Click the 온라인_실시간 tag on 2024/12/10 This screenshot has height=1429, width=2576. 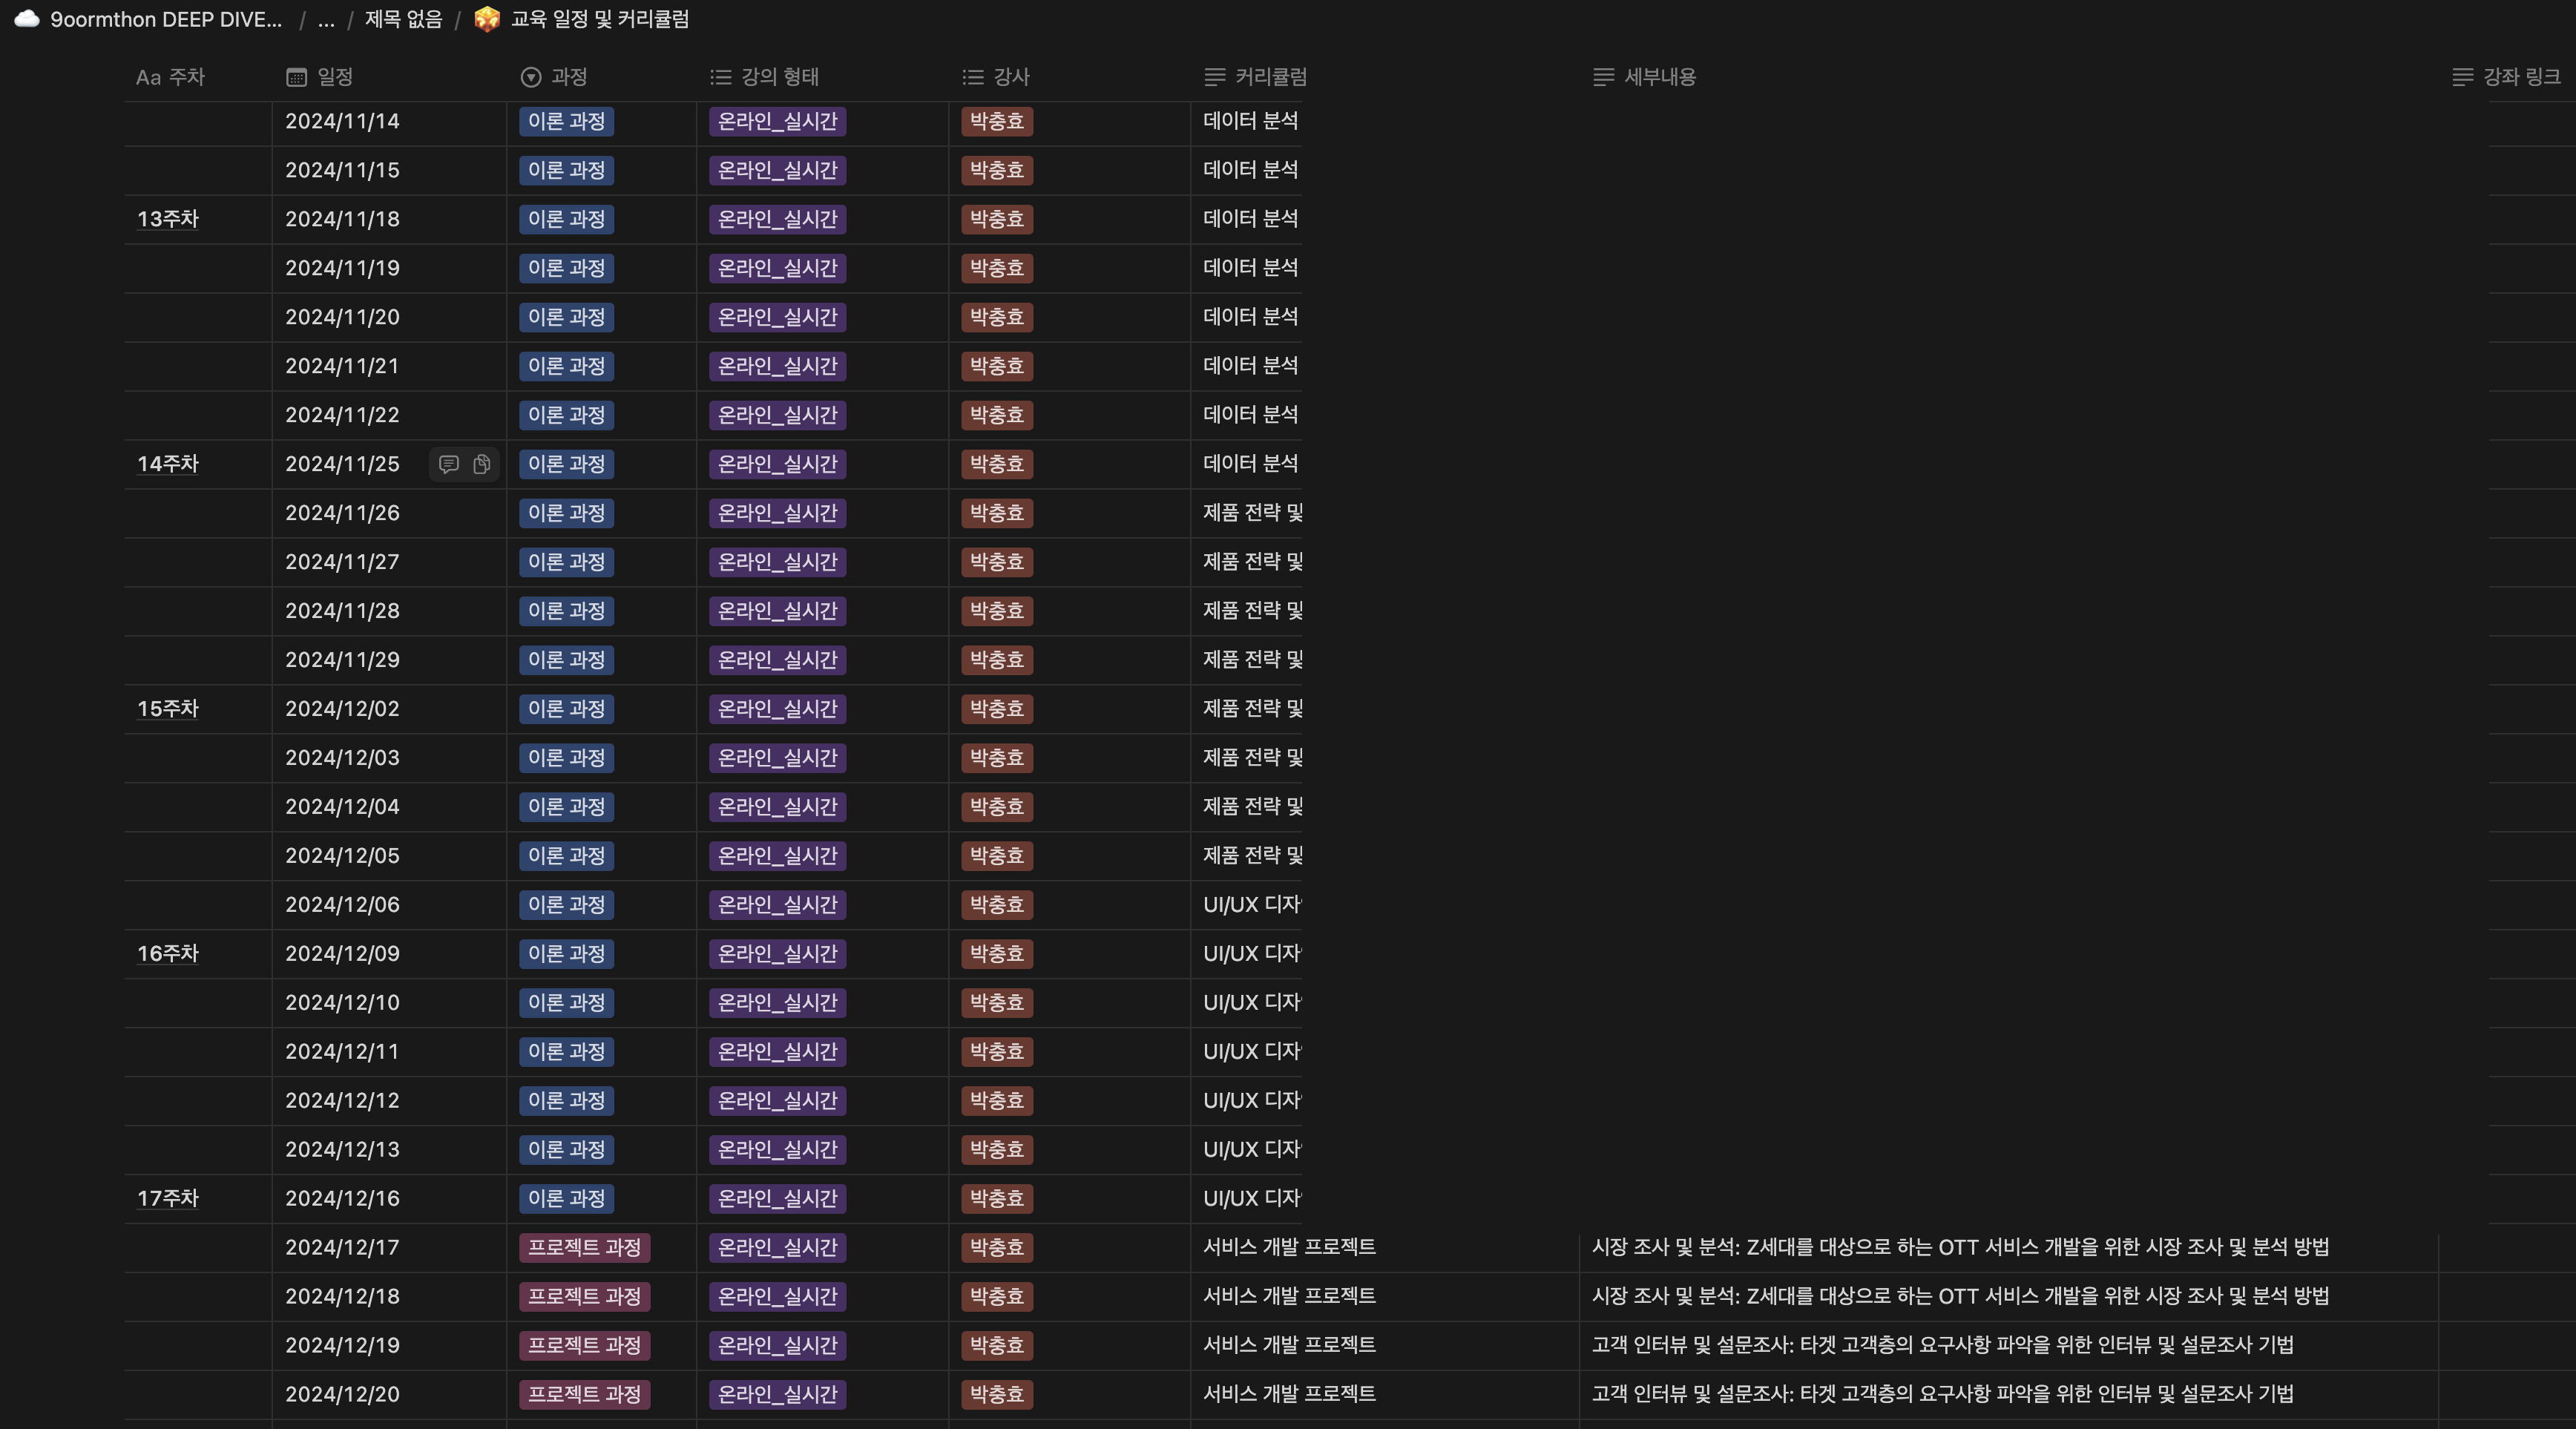coord(778,1002)
